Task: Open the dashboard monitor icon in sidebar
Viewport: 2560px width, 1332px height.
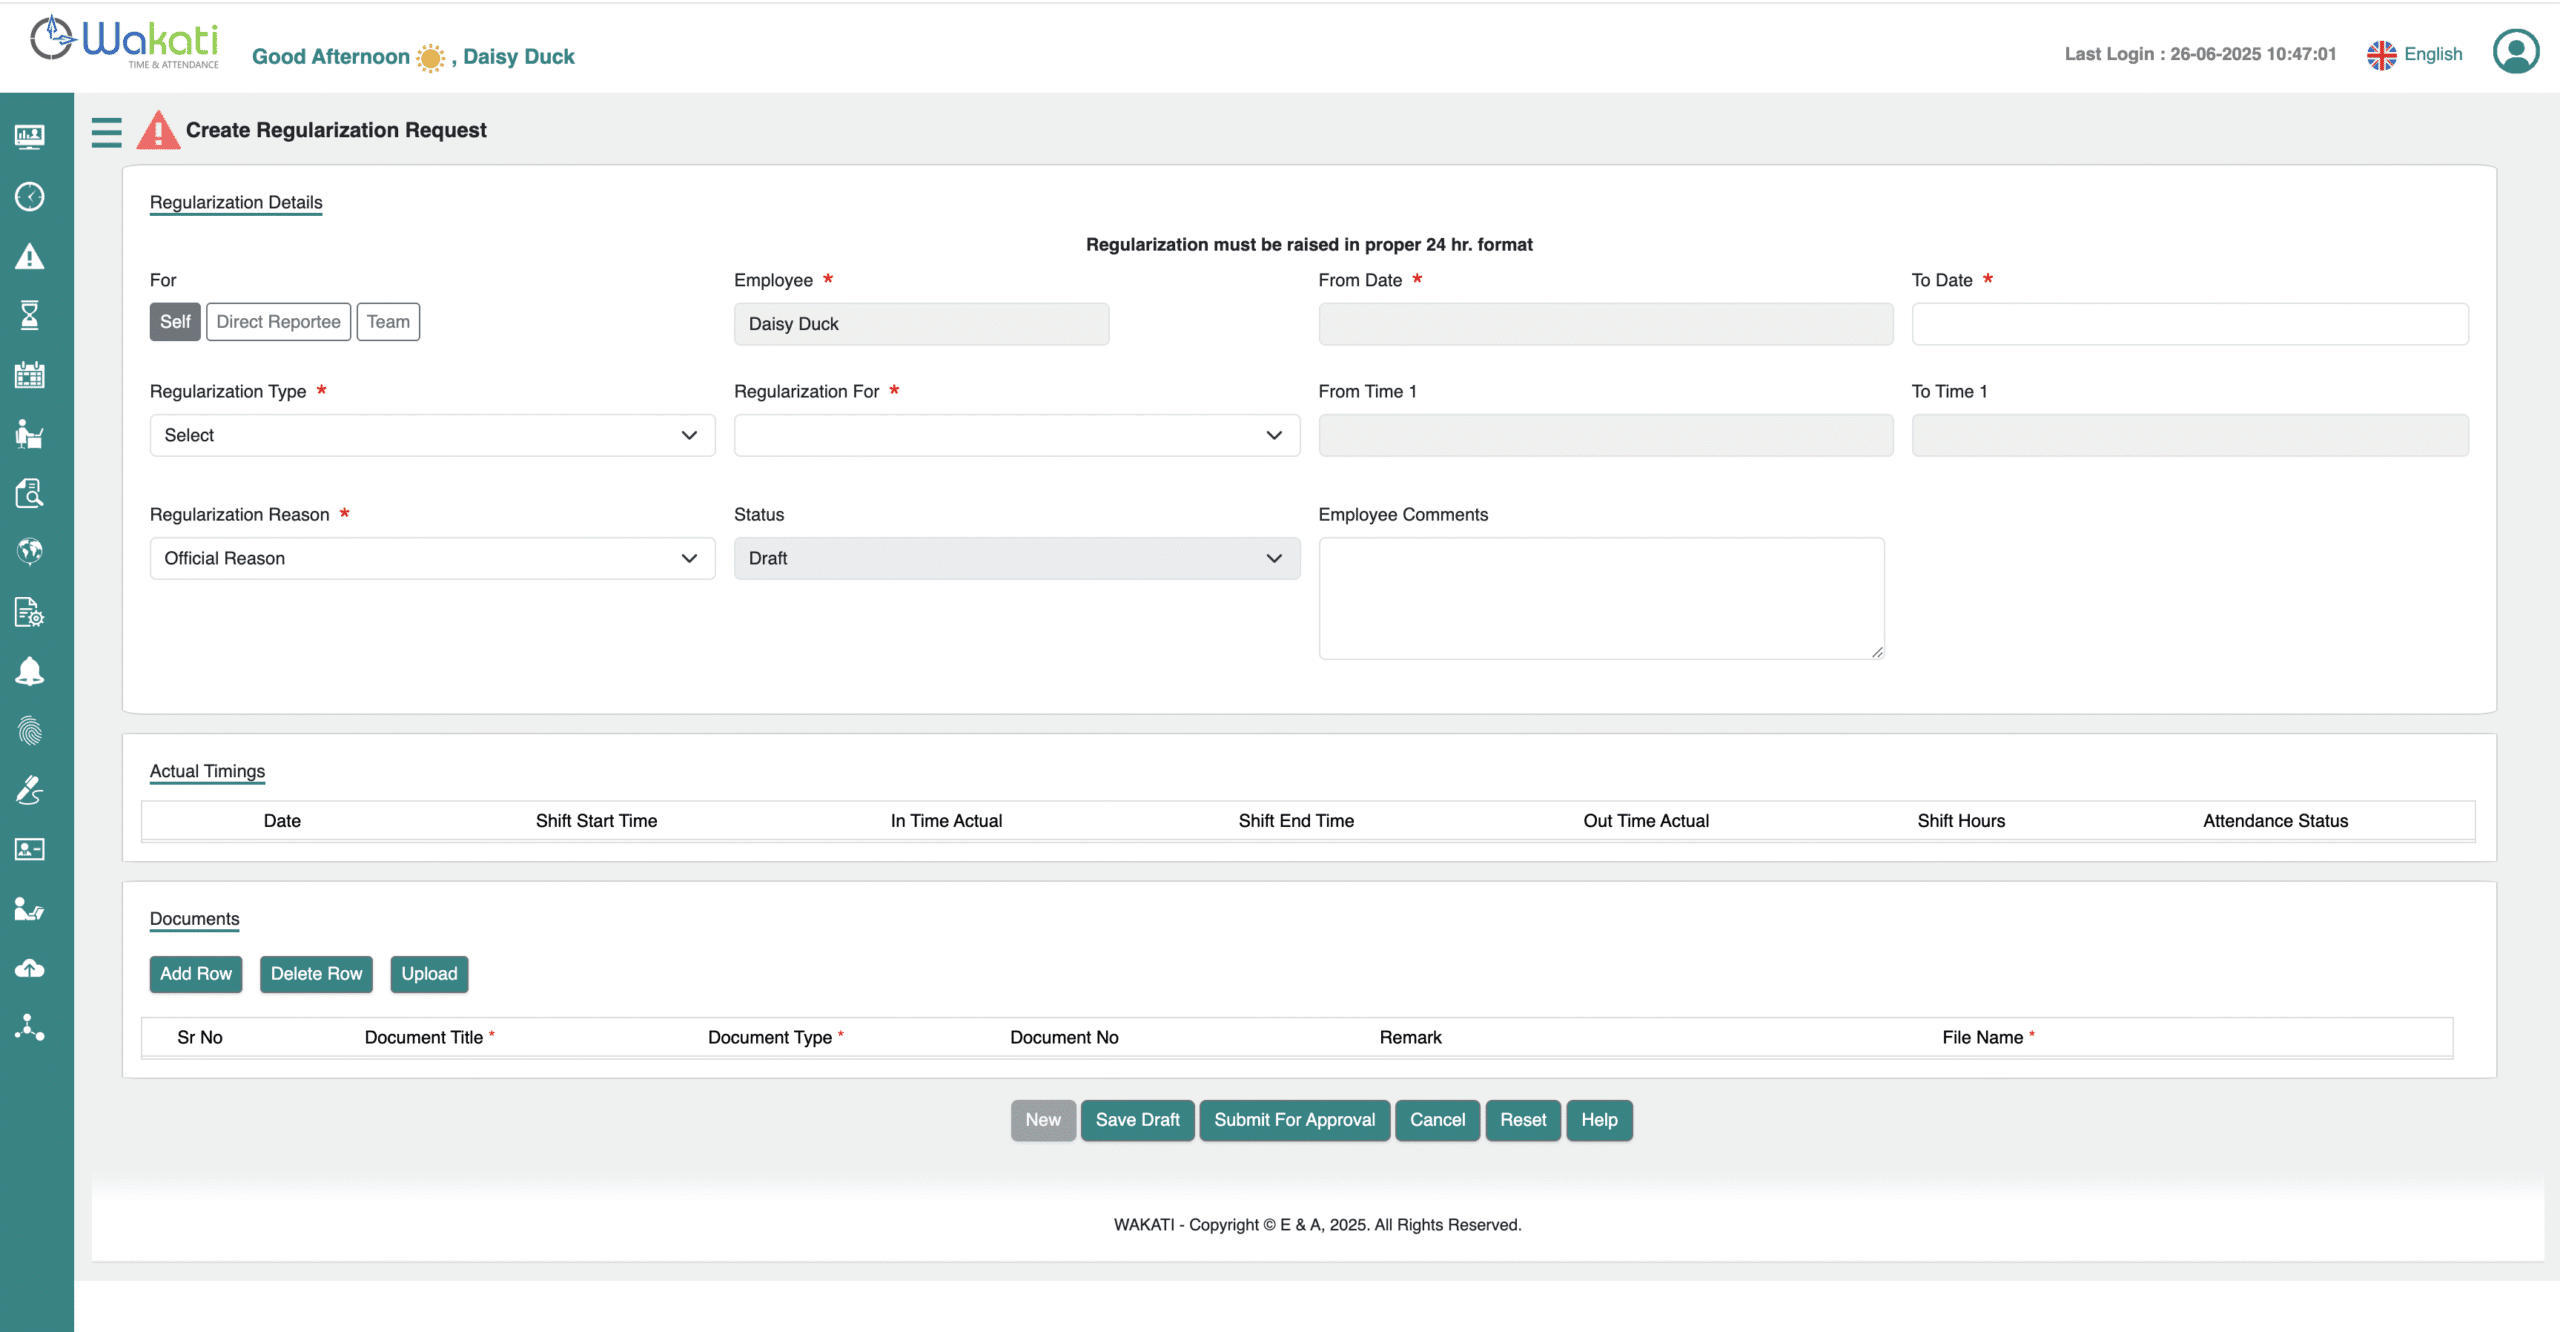Action: point(30,137)
